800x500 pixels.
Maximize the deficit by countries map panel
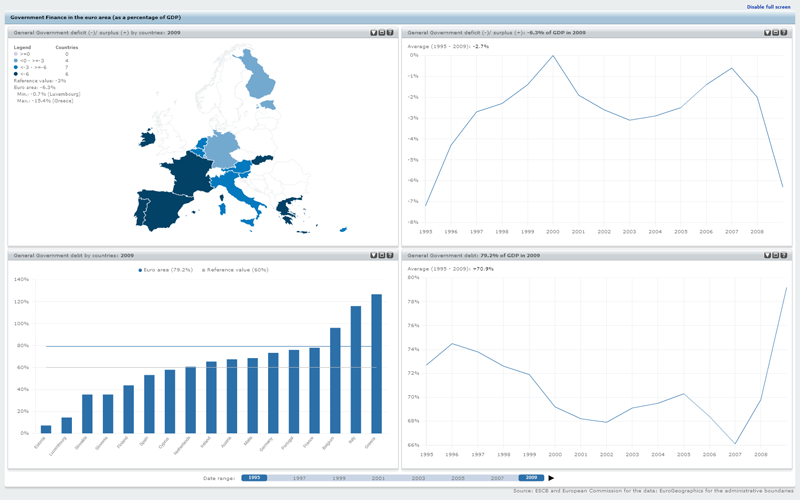[x=381, y=32]
